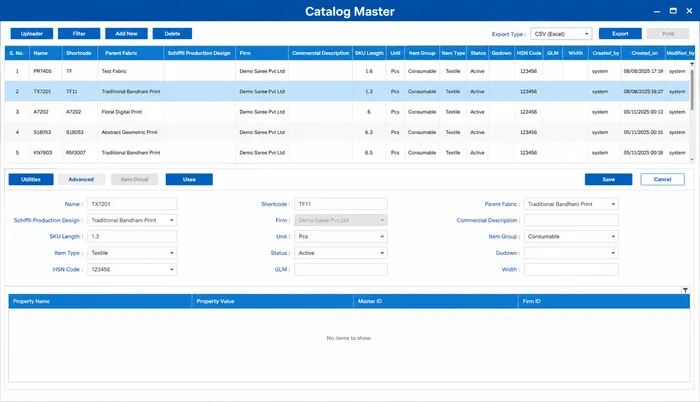Open the Item Type dropdown
700x402 pixels.
(x=132, y=253)
